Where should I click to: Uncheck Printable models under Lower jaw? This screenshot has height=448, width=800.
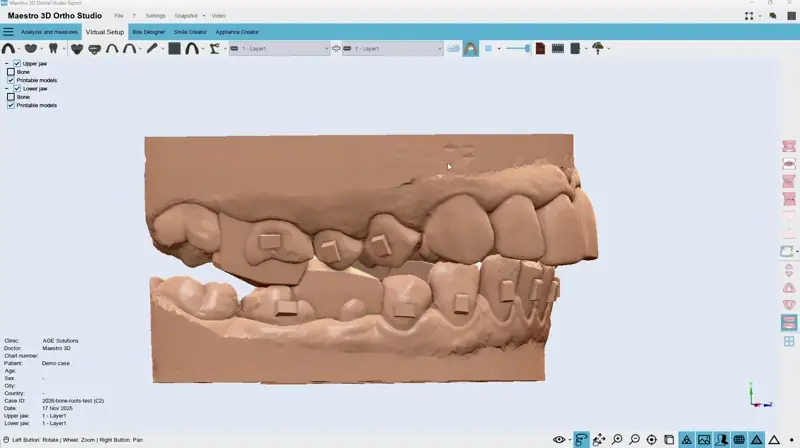pos(11,105)
